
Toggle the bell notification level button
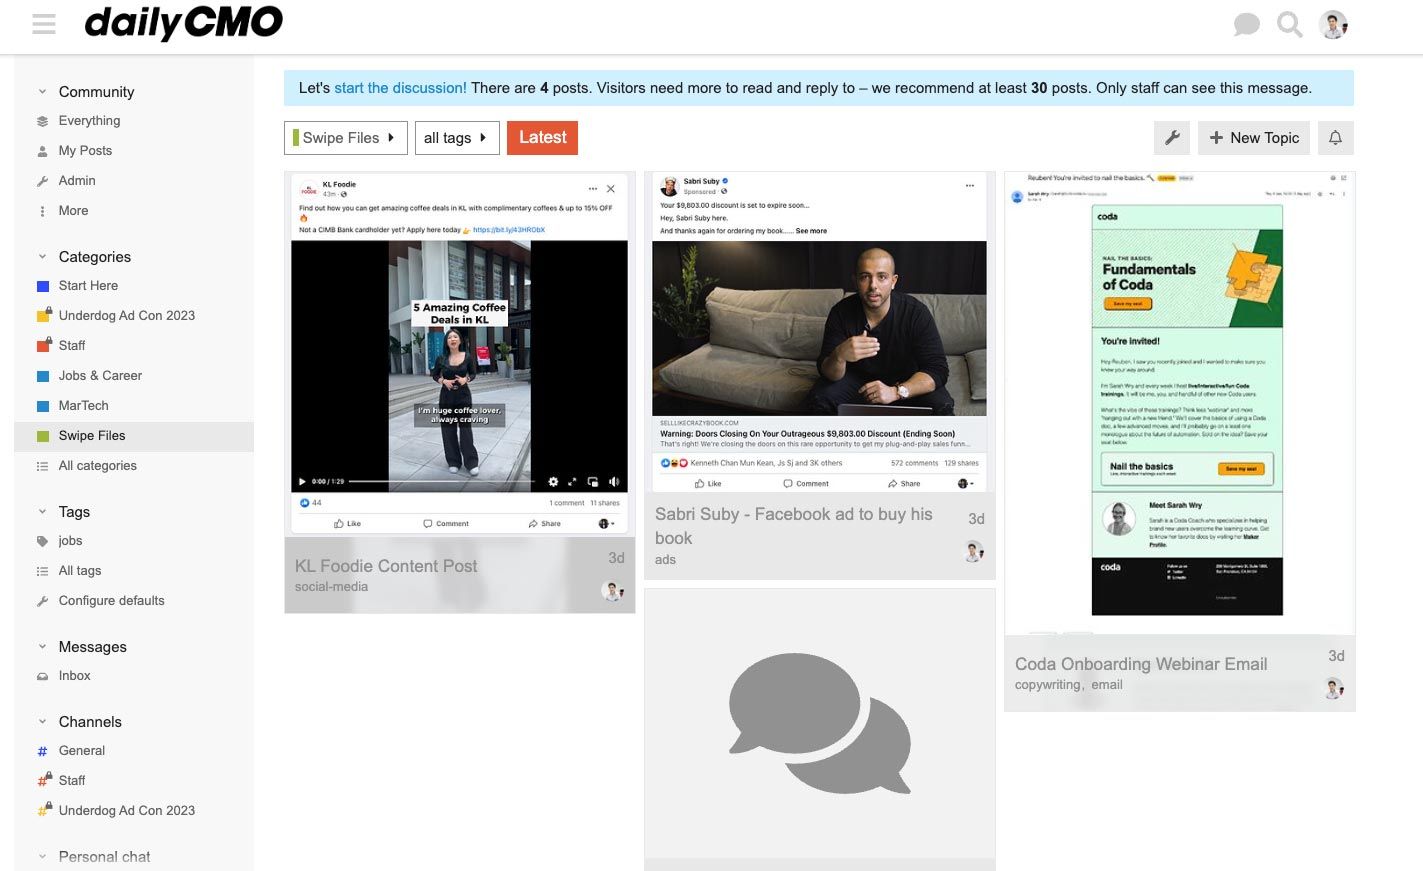point(1335,138)
